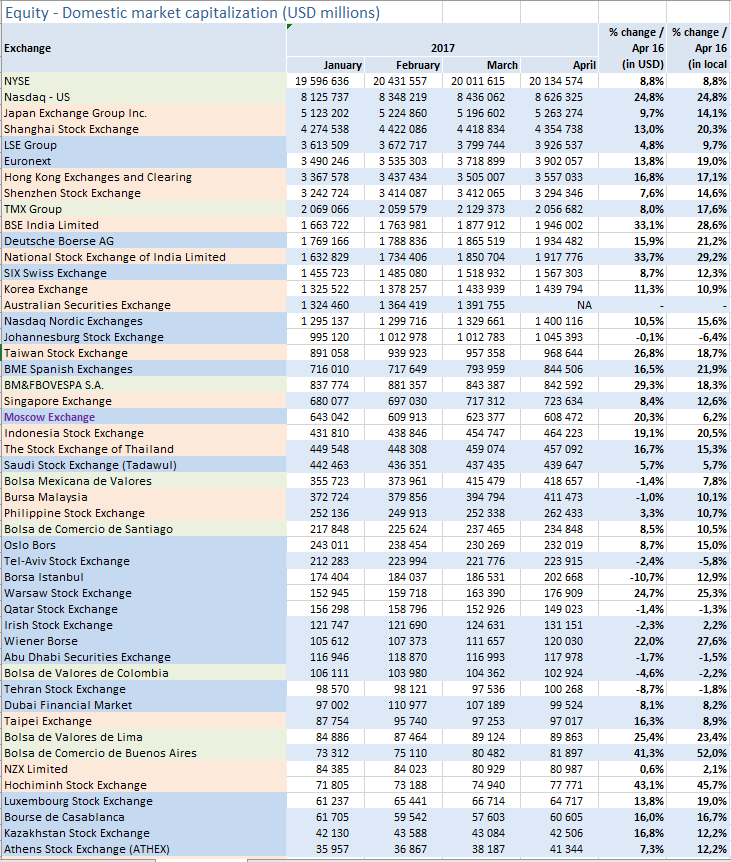Select the 'Taiwan Stock Exchange' cell
The width and height of the screenshot is (731, 862).
[x=144, y=352]
